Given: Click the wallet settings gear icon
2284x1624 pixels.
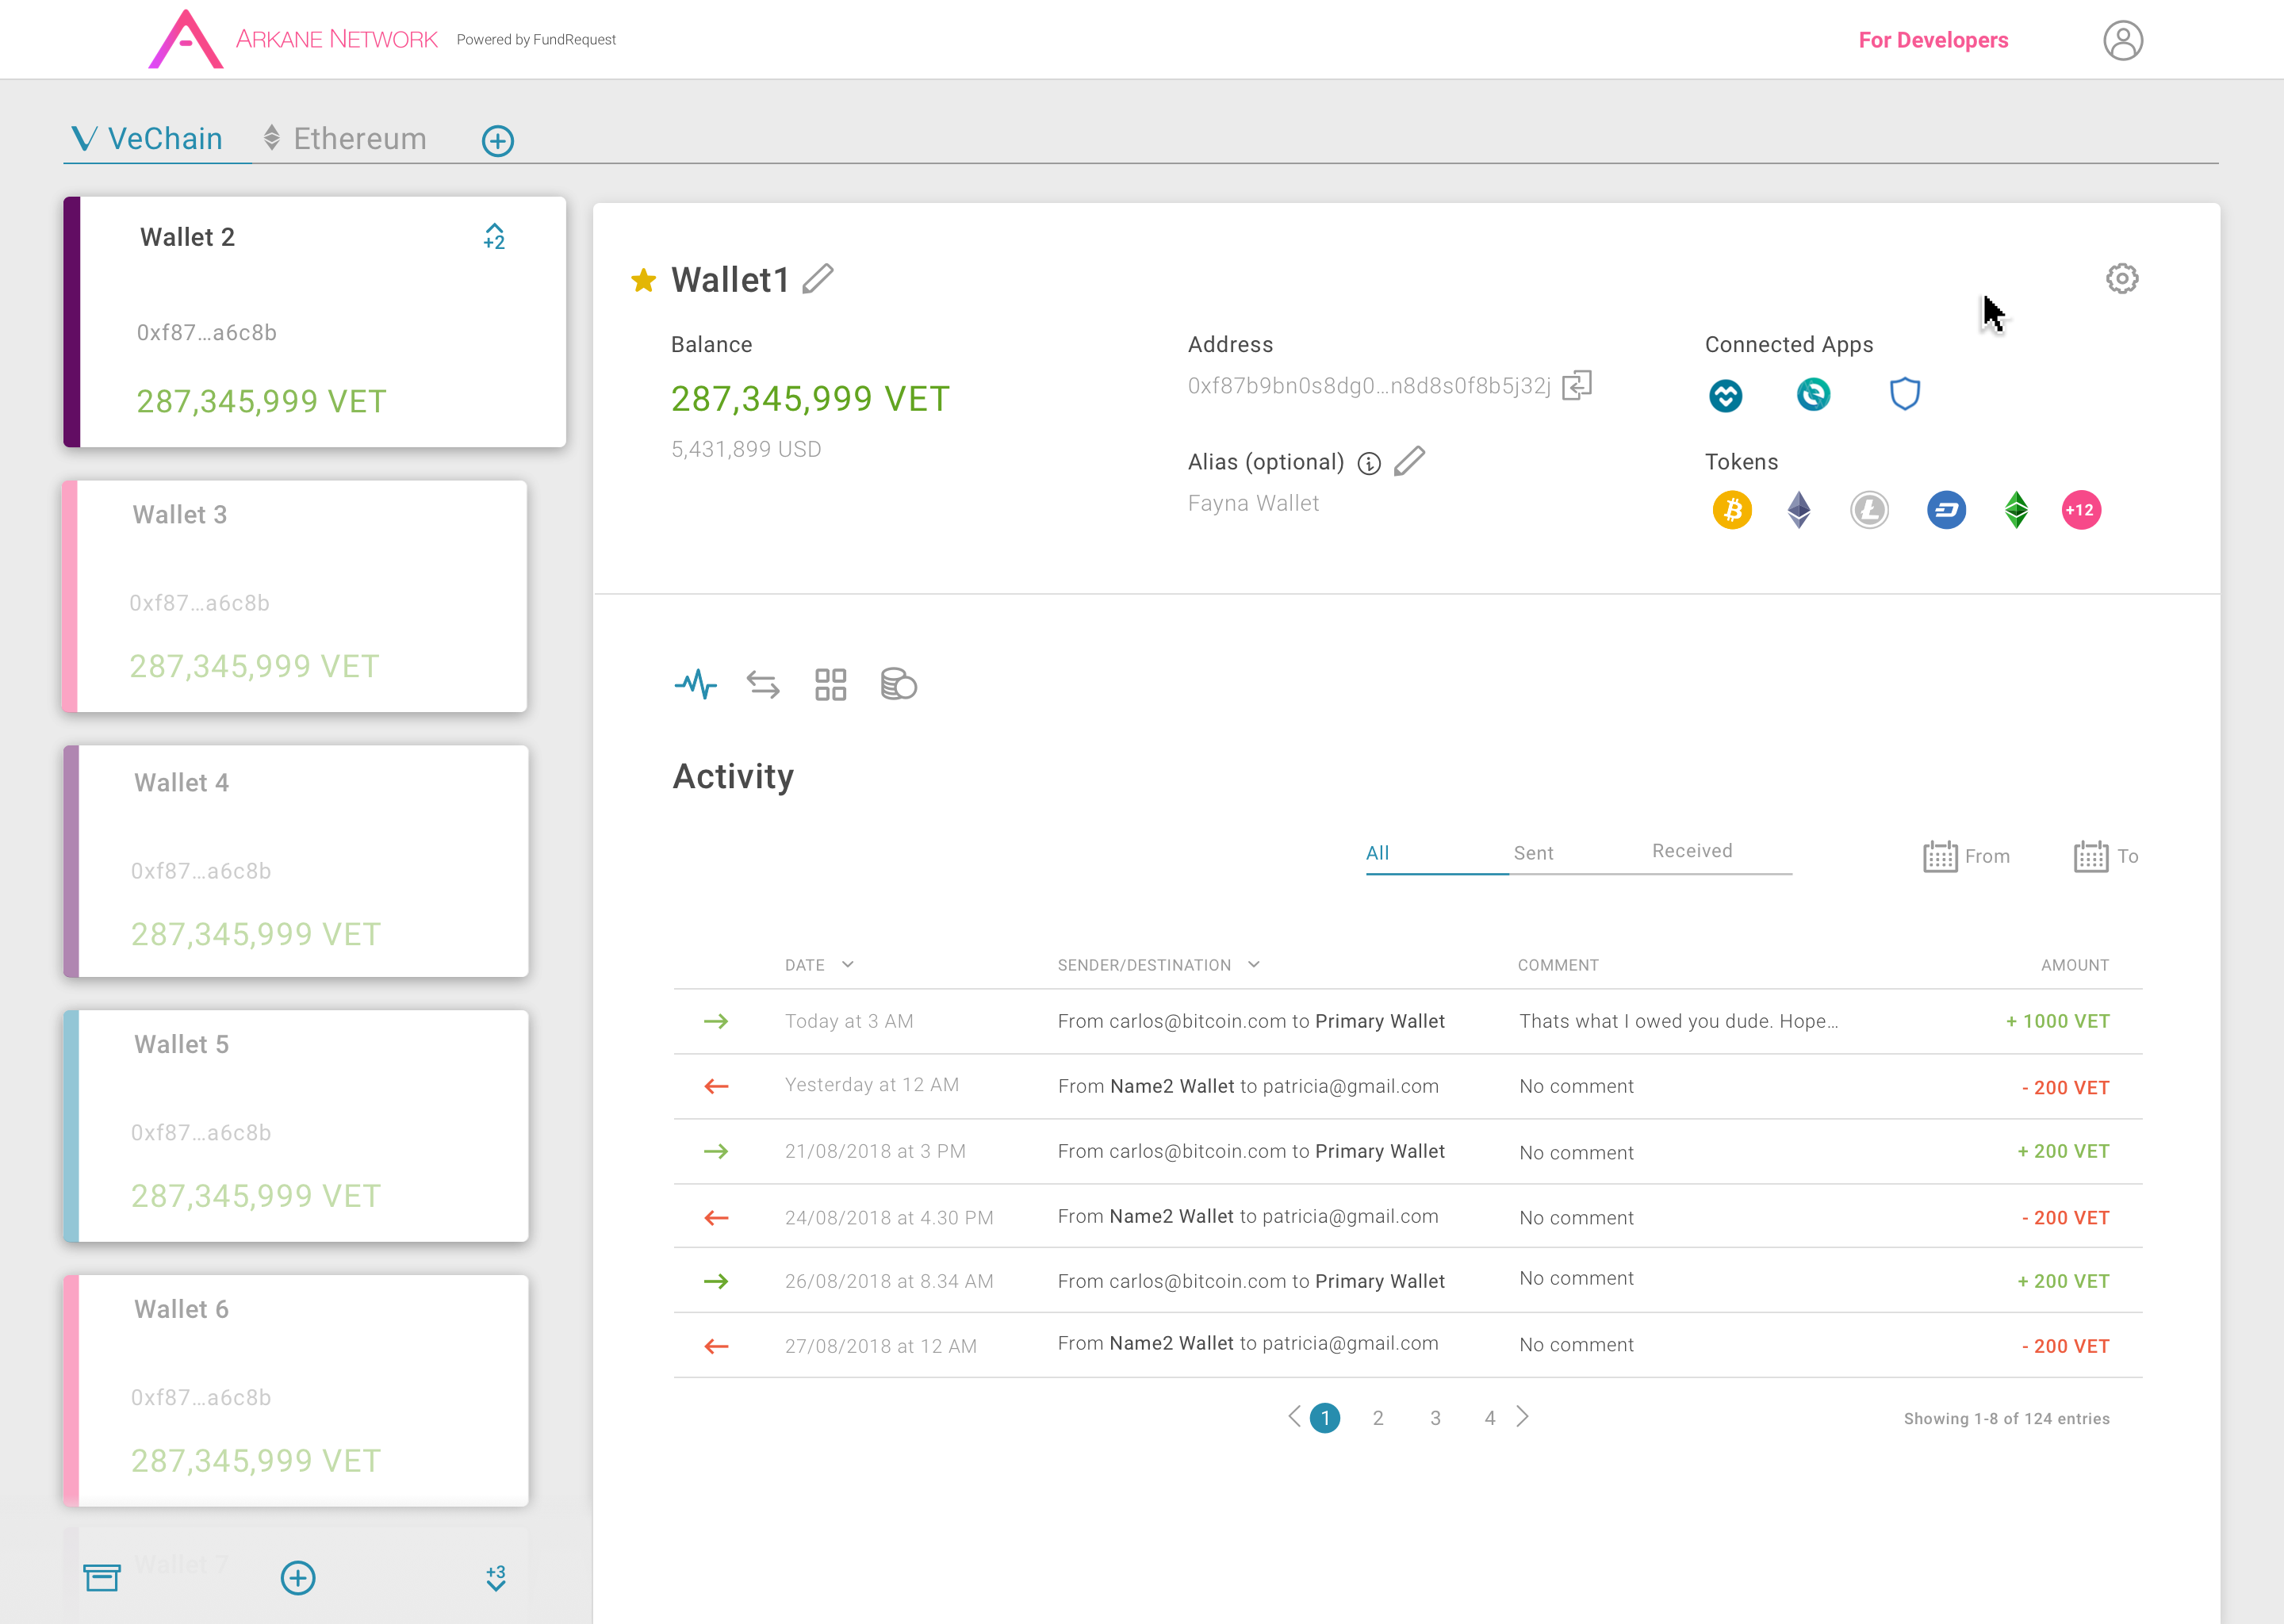Looking at the screenshot, I should (2121, 278).
